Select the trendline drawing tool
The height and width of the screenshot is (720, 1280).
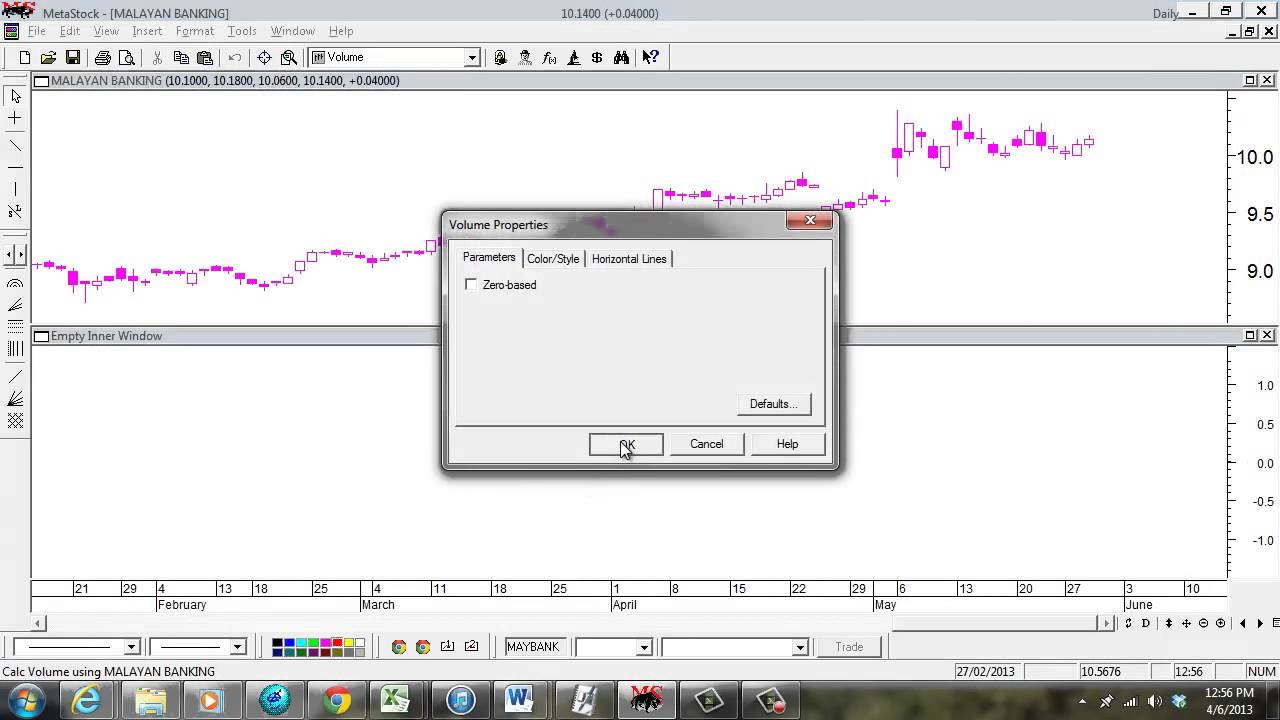[15, 145]
